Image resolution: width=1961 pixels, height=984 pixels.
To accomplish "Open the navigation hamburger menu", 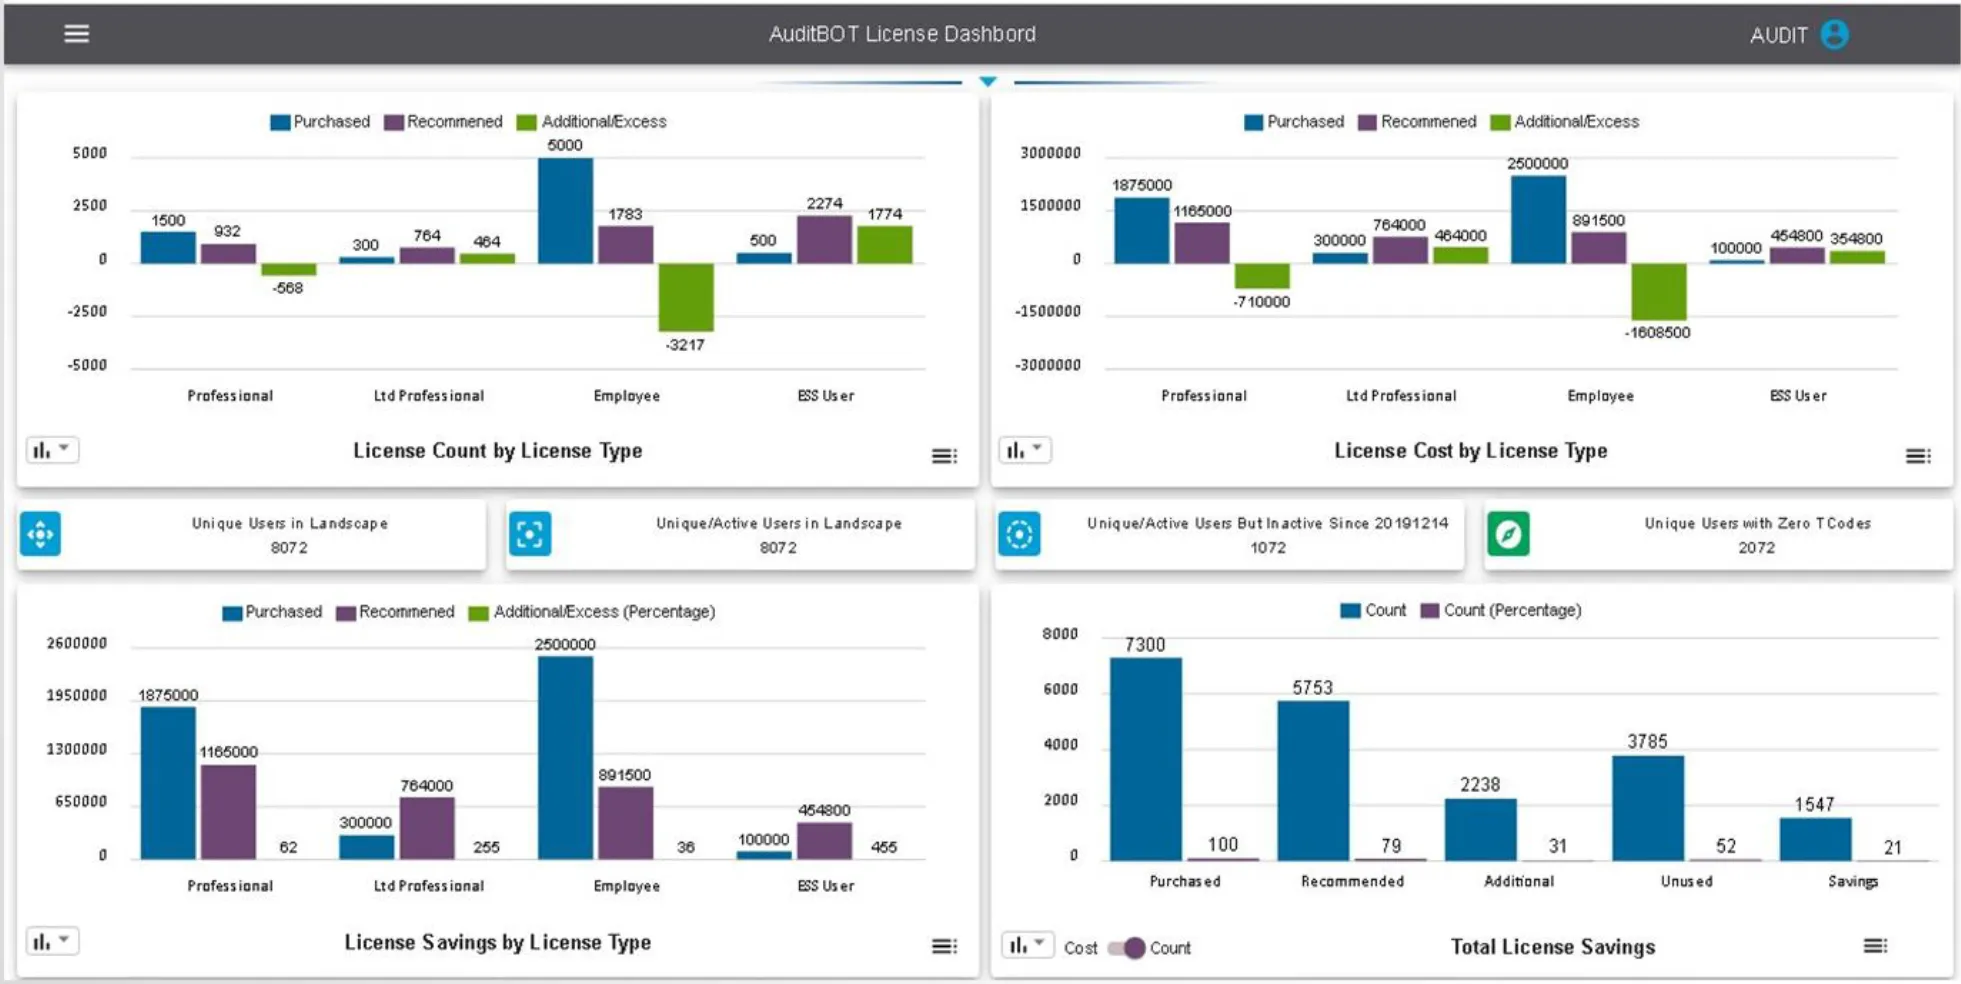I will pos(75,33).
